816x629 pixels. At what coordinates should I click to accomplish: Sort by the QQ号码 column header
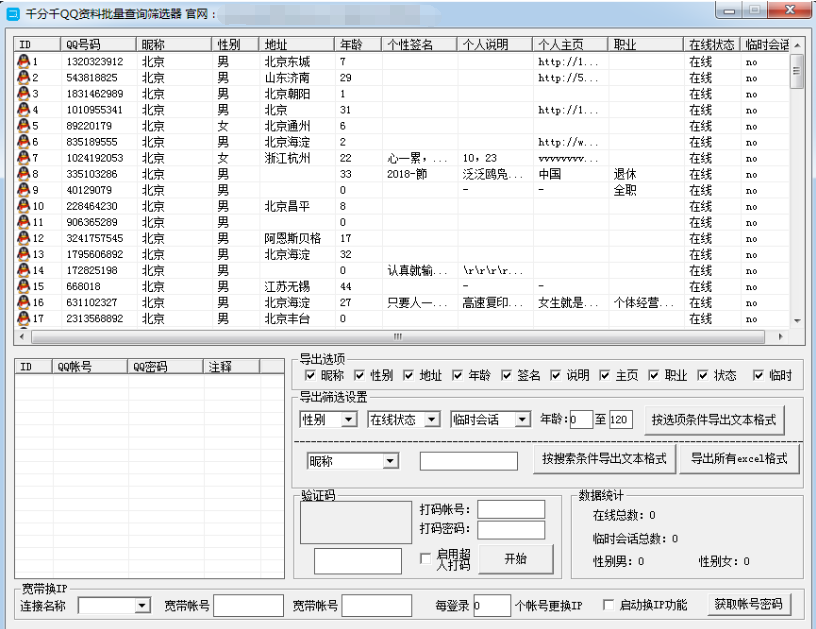[x=98, y=45]
